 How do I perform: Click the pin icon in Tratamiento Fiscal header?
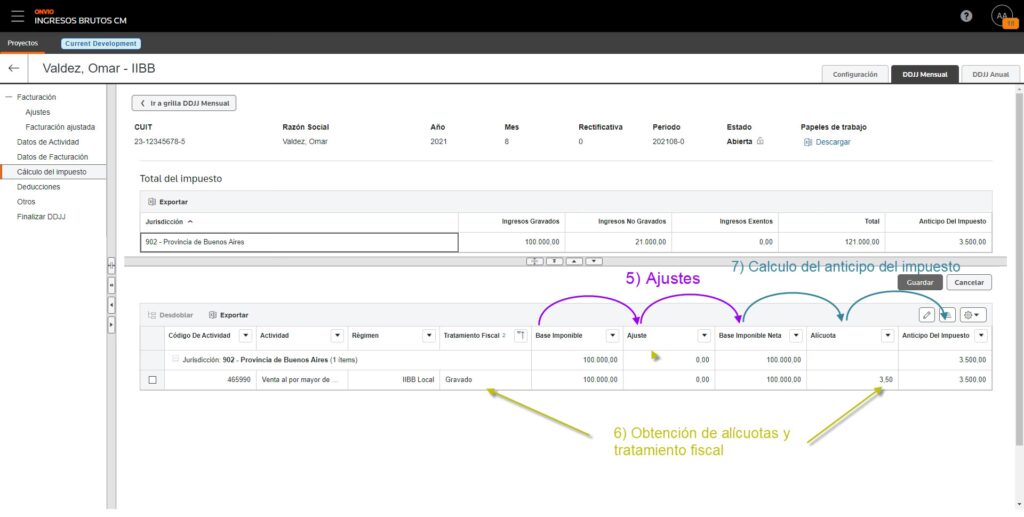pyautogui.click(x=520, y=336)
